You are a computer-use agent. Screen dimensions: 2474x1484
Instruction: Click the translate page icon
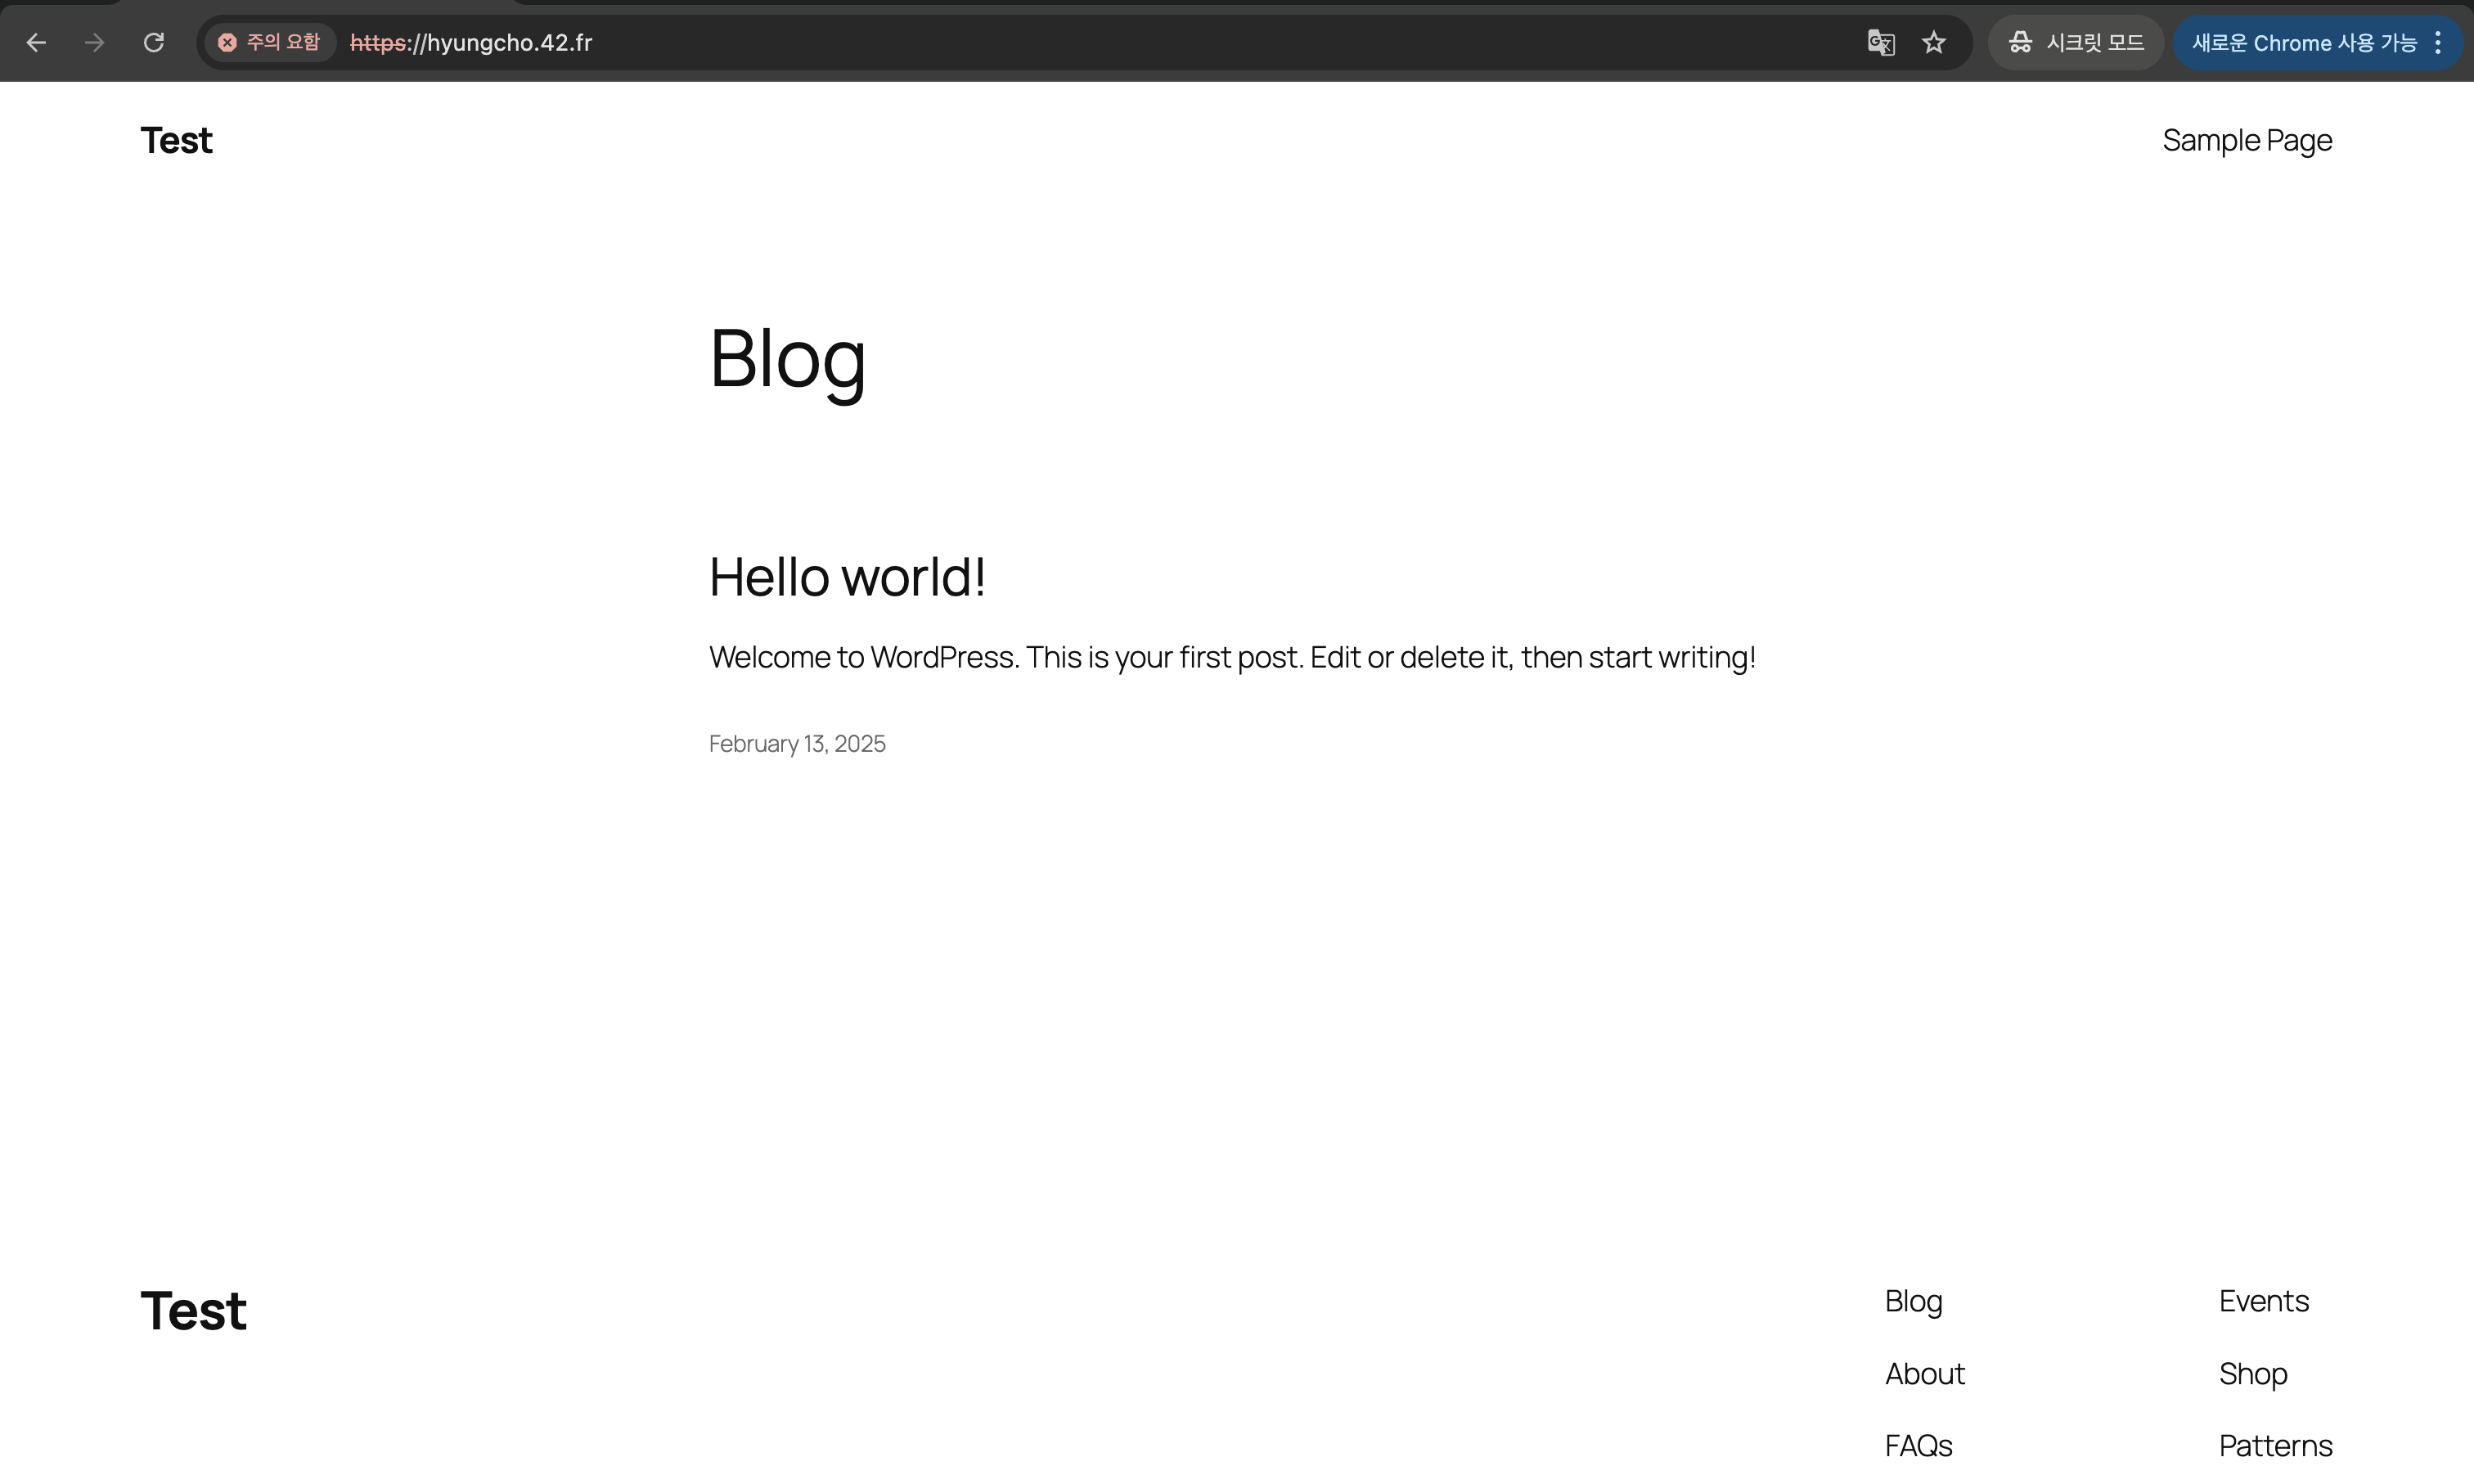click(x=1880, y=43)
